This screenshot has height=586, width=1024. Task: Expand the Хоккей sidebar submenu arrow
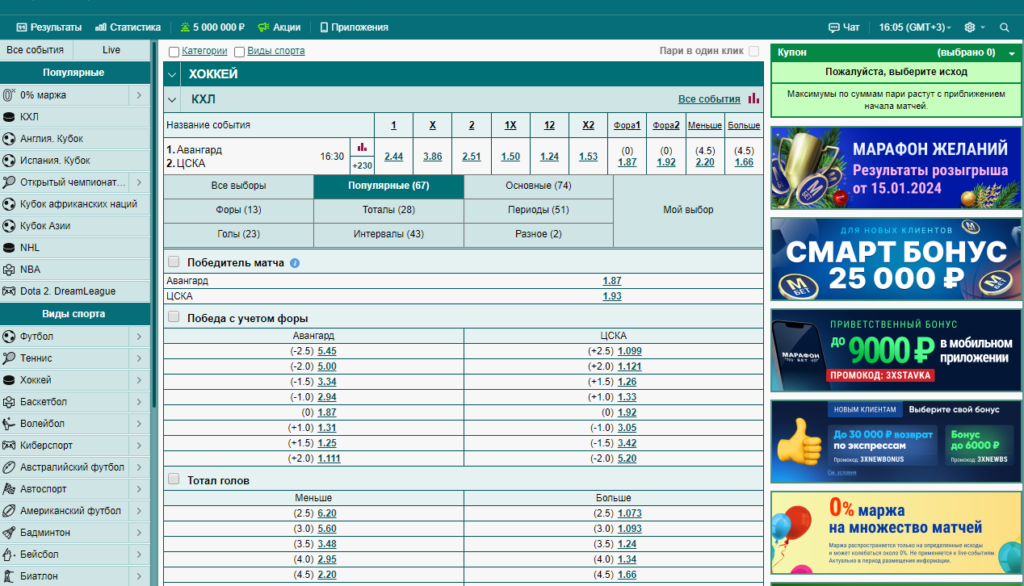point(139,380)
